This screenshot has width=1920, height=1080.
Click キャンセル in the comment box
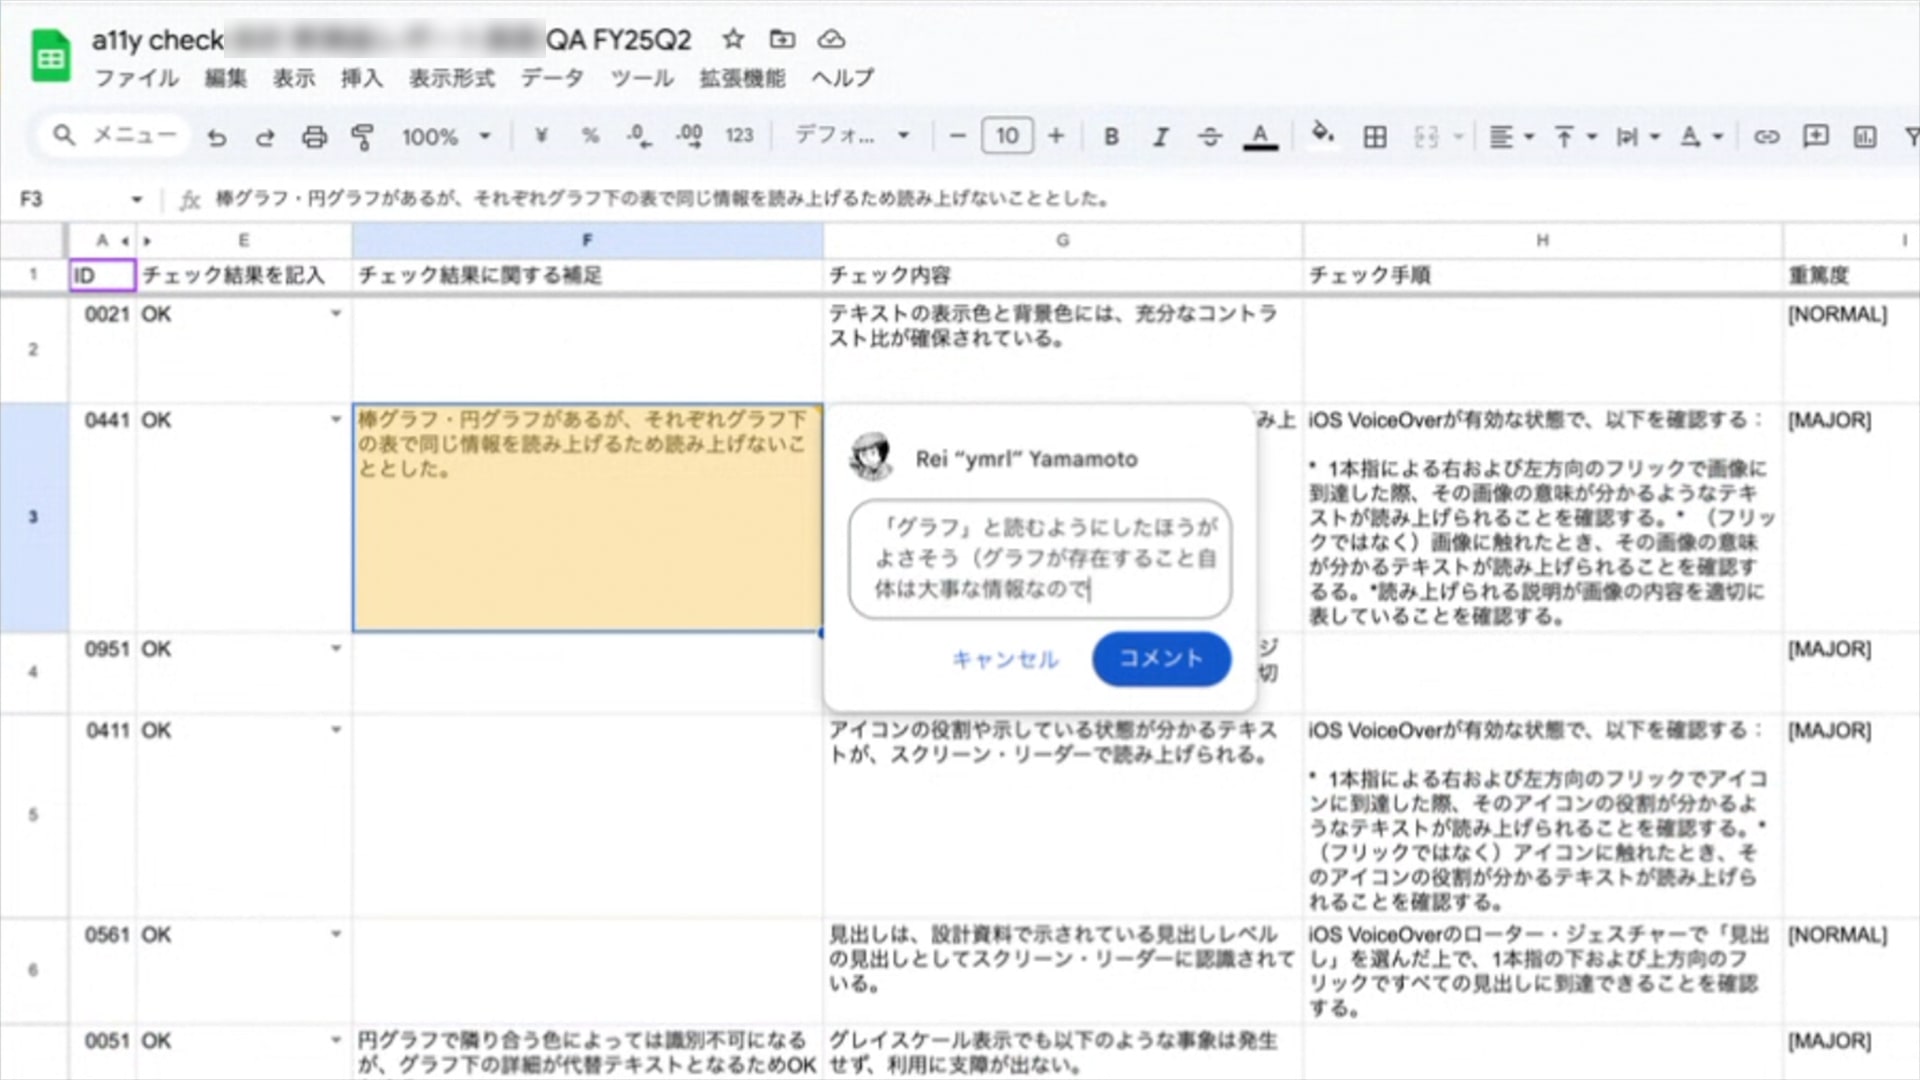[1005, 659]
